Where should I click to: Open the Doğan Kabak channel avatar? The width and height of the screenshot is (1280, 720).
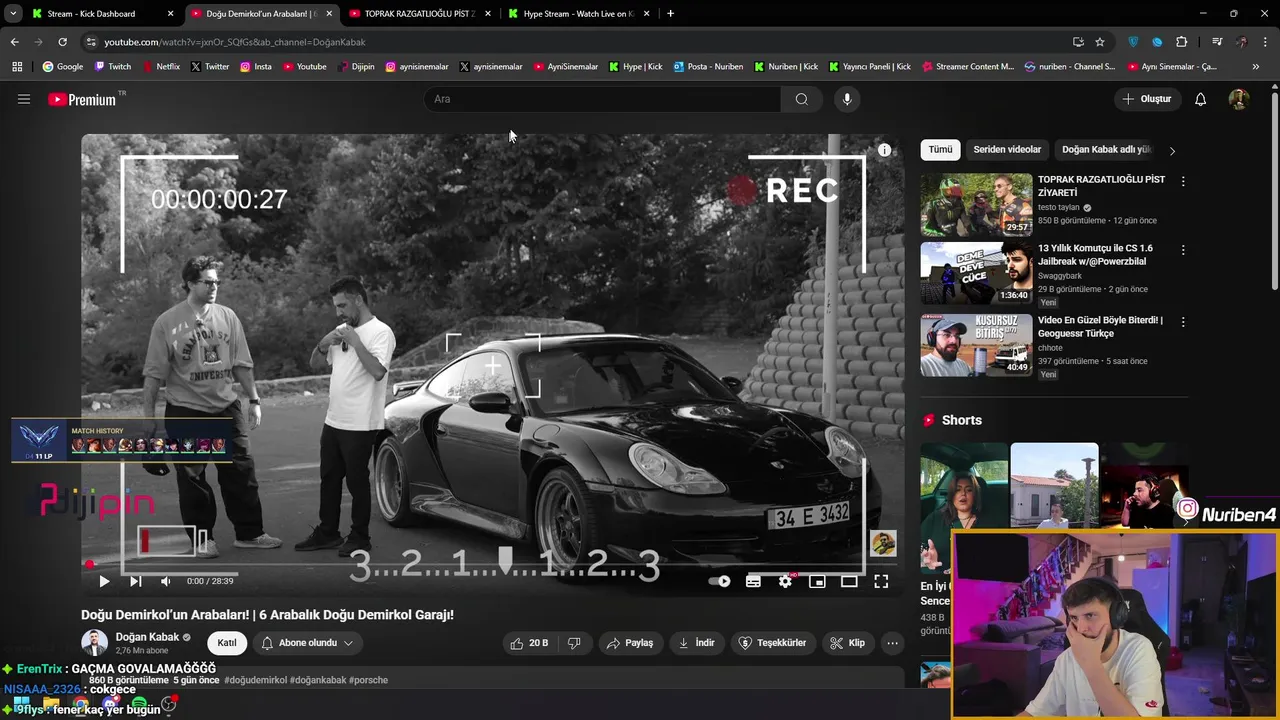click(x=94, y=643)
